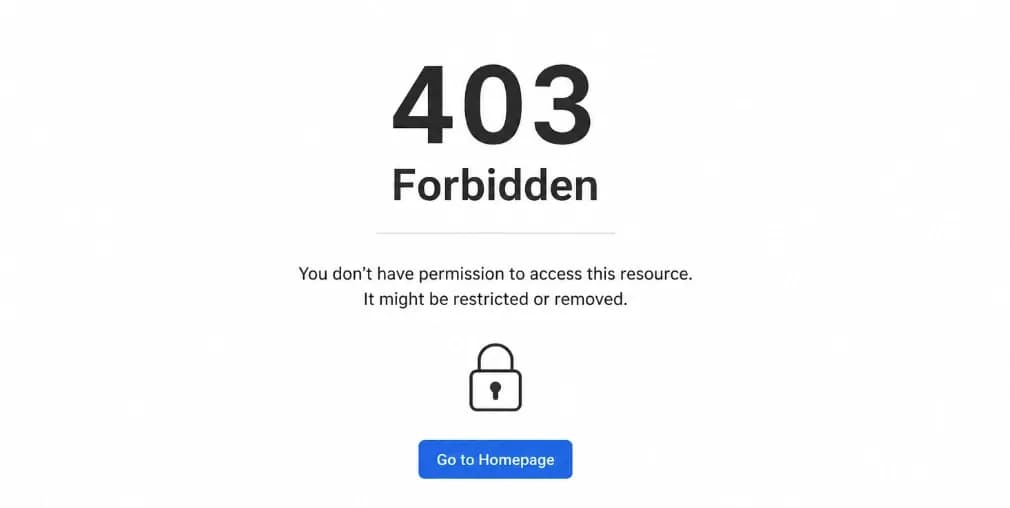The height and width of the screenshot is (508, 1010).
Task: Click the digit 0 in 403
Action: coord(492,104)
